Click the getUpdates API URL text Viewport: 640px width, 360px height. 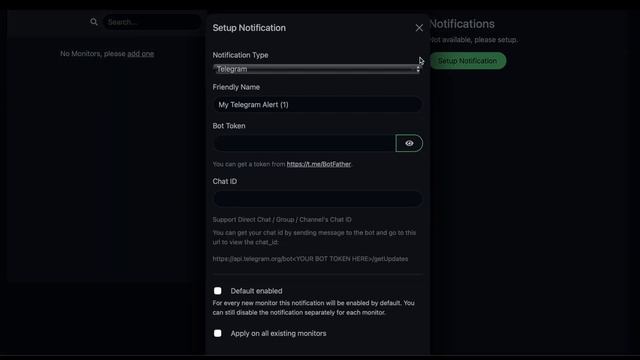pyautogui.click(x=310, y=259)
